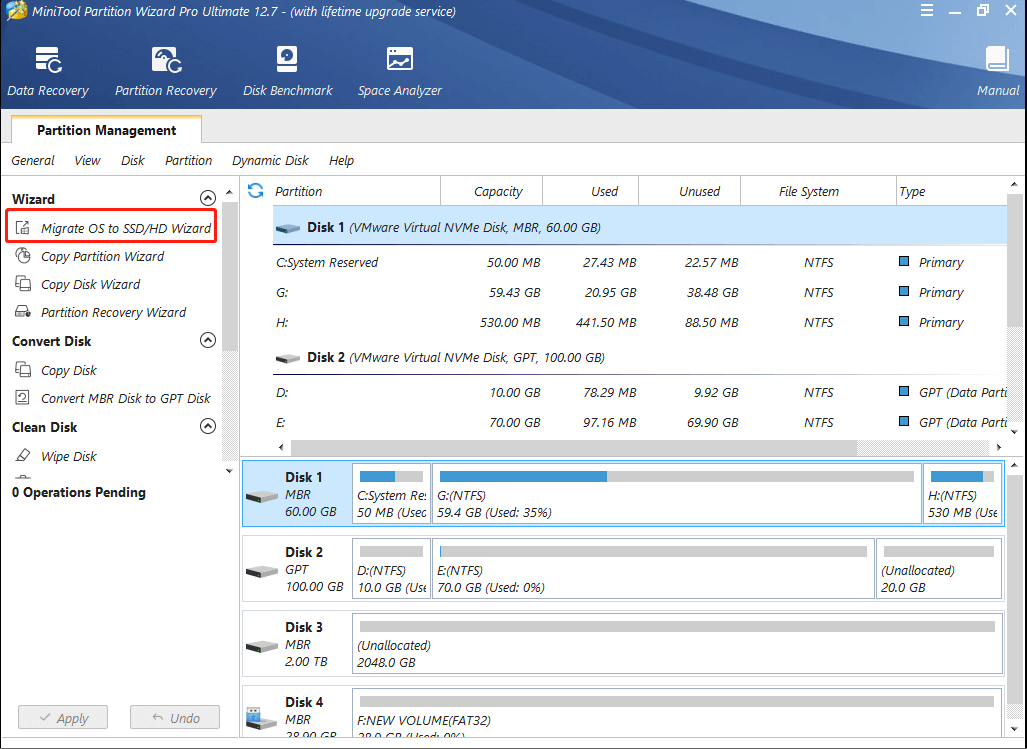Sort by the Used column header

(591, 191)
